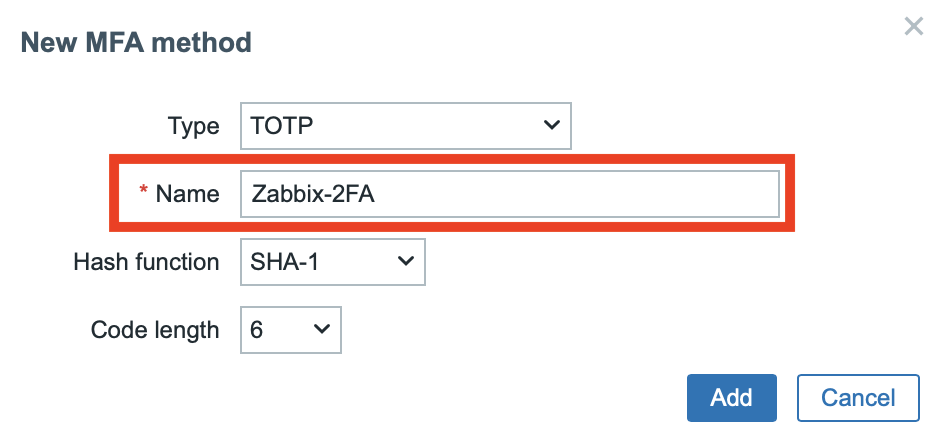Click the Name field label
Viewport: 940px width, 442px height.
coord(188,194)
